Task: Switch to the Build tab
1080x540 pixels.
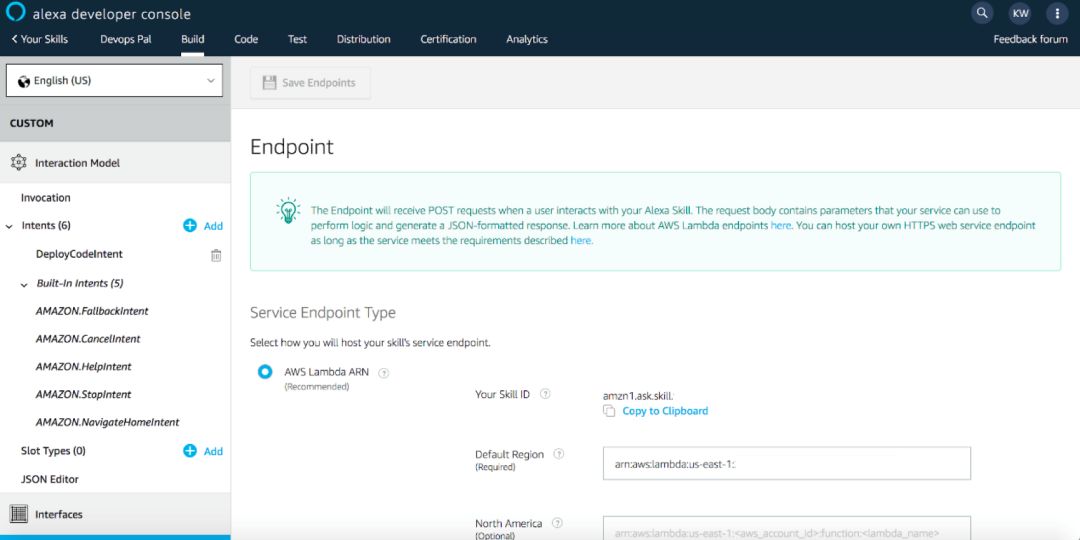Action: 193,39
